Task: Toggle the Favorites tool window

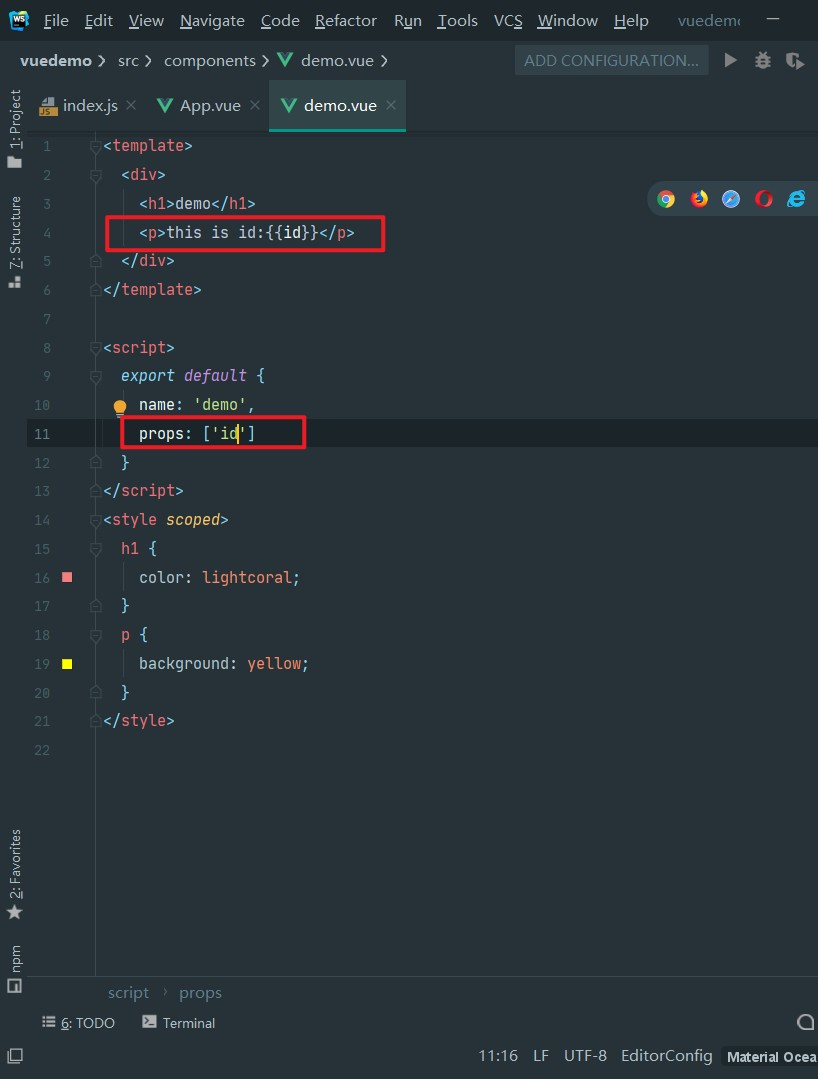Action: [14, 874]
